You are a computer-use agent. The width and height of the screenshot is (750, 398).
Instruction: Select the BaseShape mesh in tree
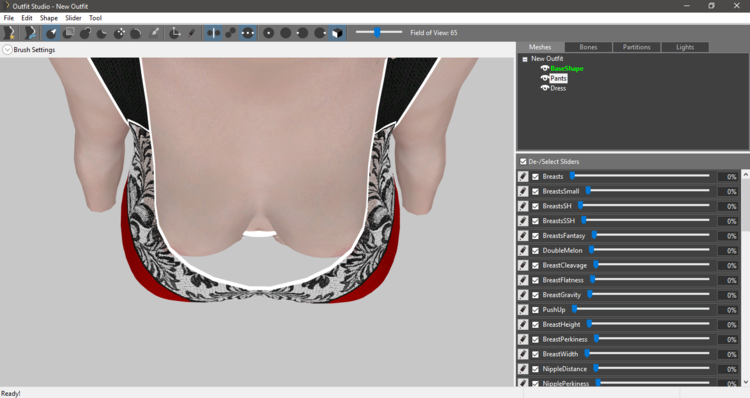click(567, 68)
